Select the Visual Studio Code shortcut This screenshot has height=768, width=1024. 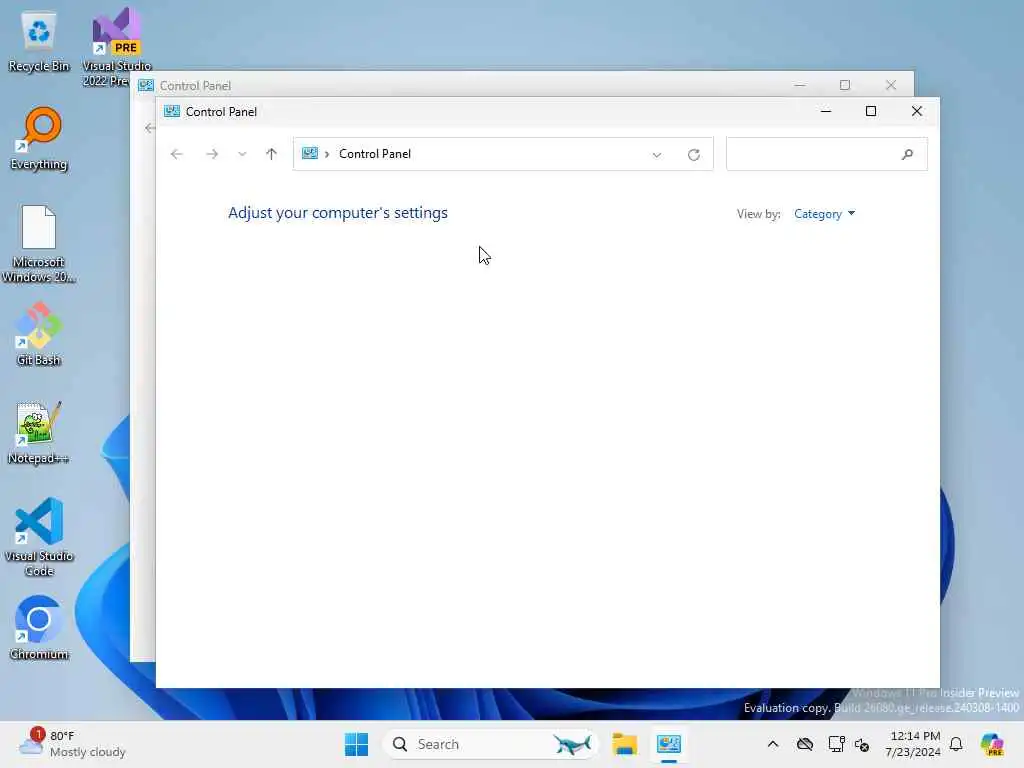pos(39,537)
